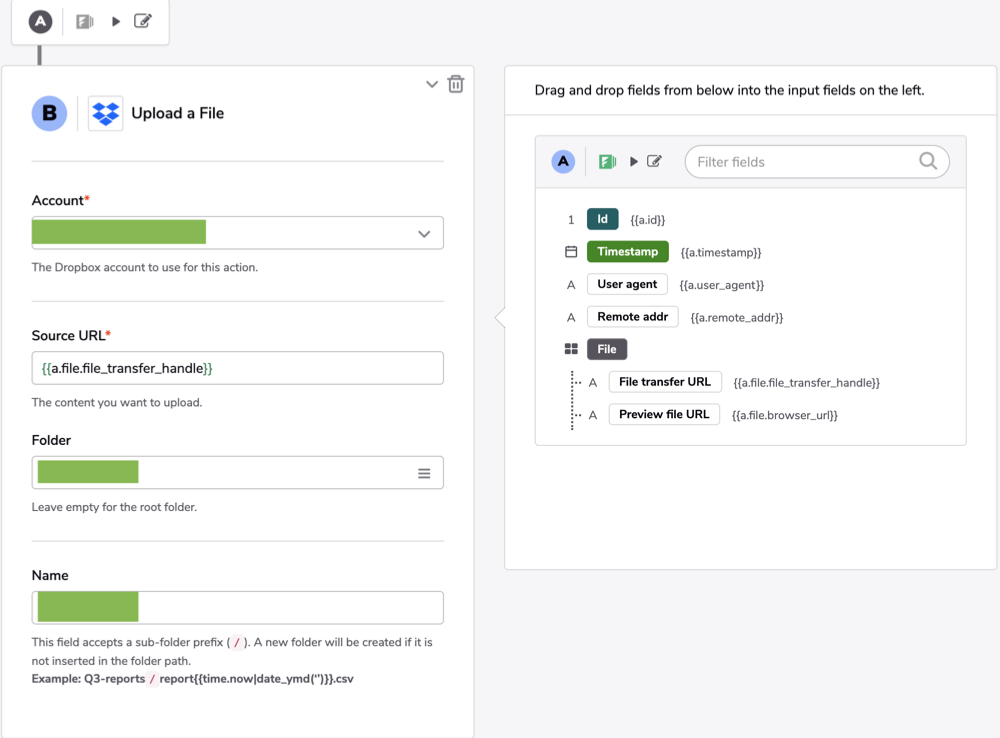Viewport: 1000px width, 738px height.
Task: Click type letter A icon beside File transfer URL
Action: coord(592,383)
